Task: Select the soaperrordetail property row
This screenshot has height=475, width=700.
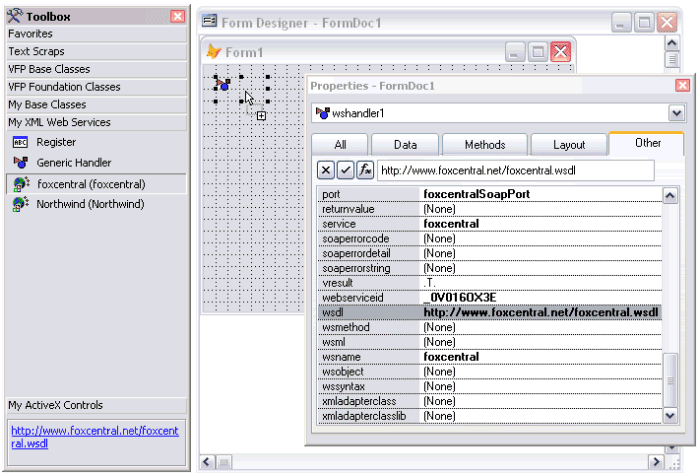Action: (489, 253)
